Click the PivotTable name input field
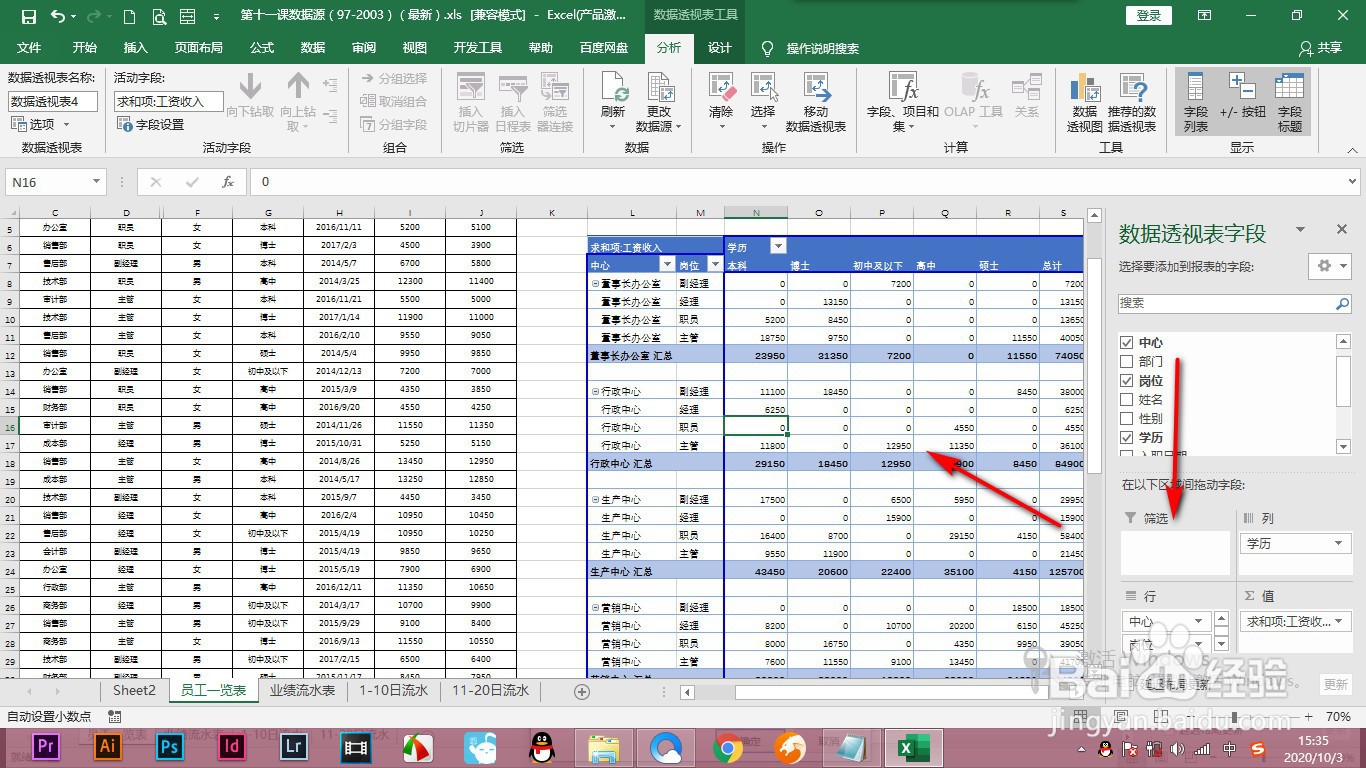Image resolution: width=1366 pixels, height=768 pixels. tap(53, 101)
